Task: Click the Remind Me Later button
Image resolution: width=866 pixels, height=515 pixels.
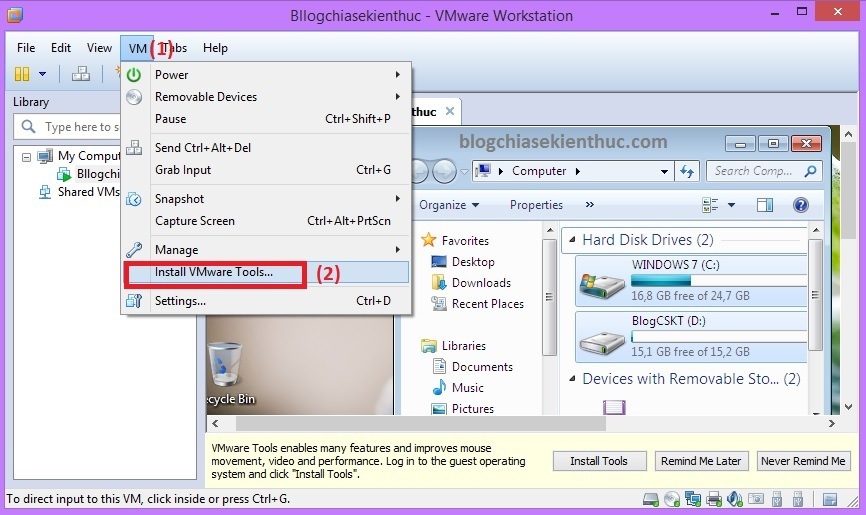Action: (x=701, y=461)
